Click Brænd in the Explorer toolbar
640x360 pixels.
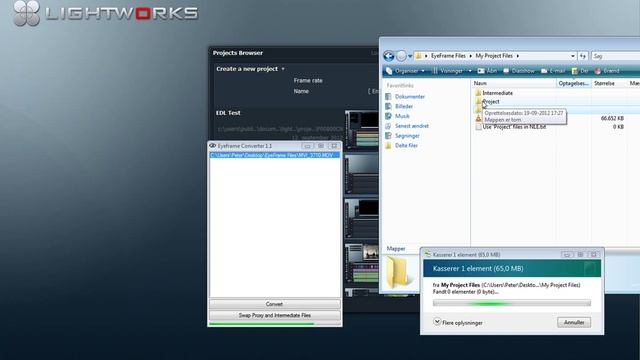607,71
